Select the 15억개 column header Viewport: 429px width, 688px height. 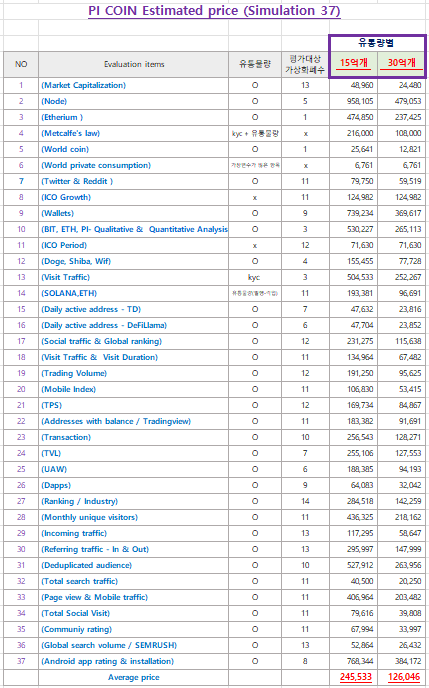tap(354, 63)
